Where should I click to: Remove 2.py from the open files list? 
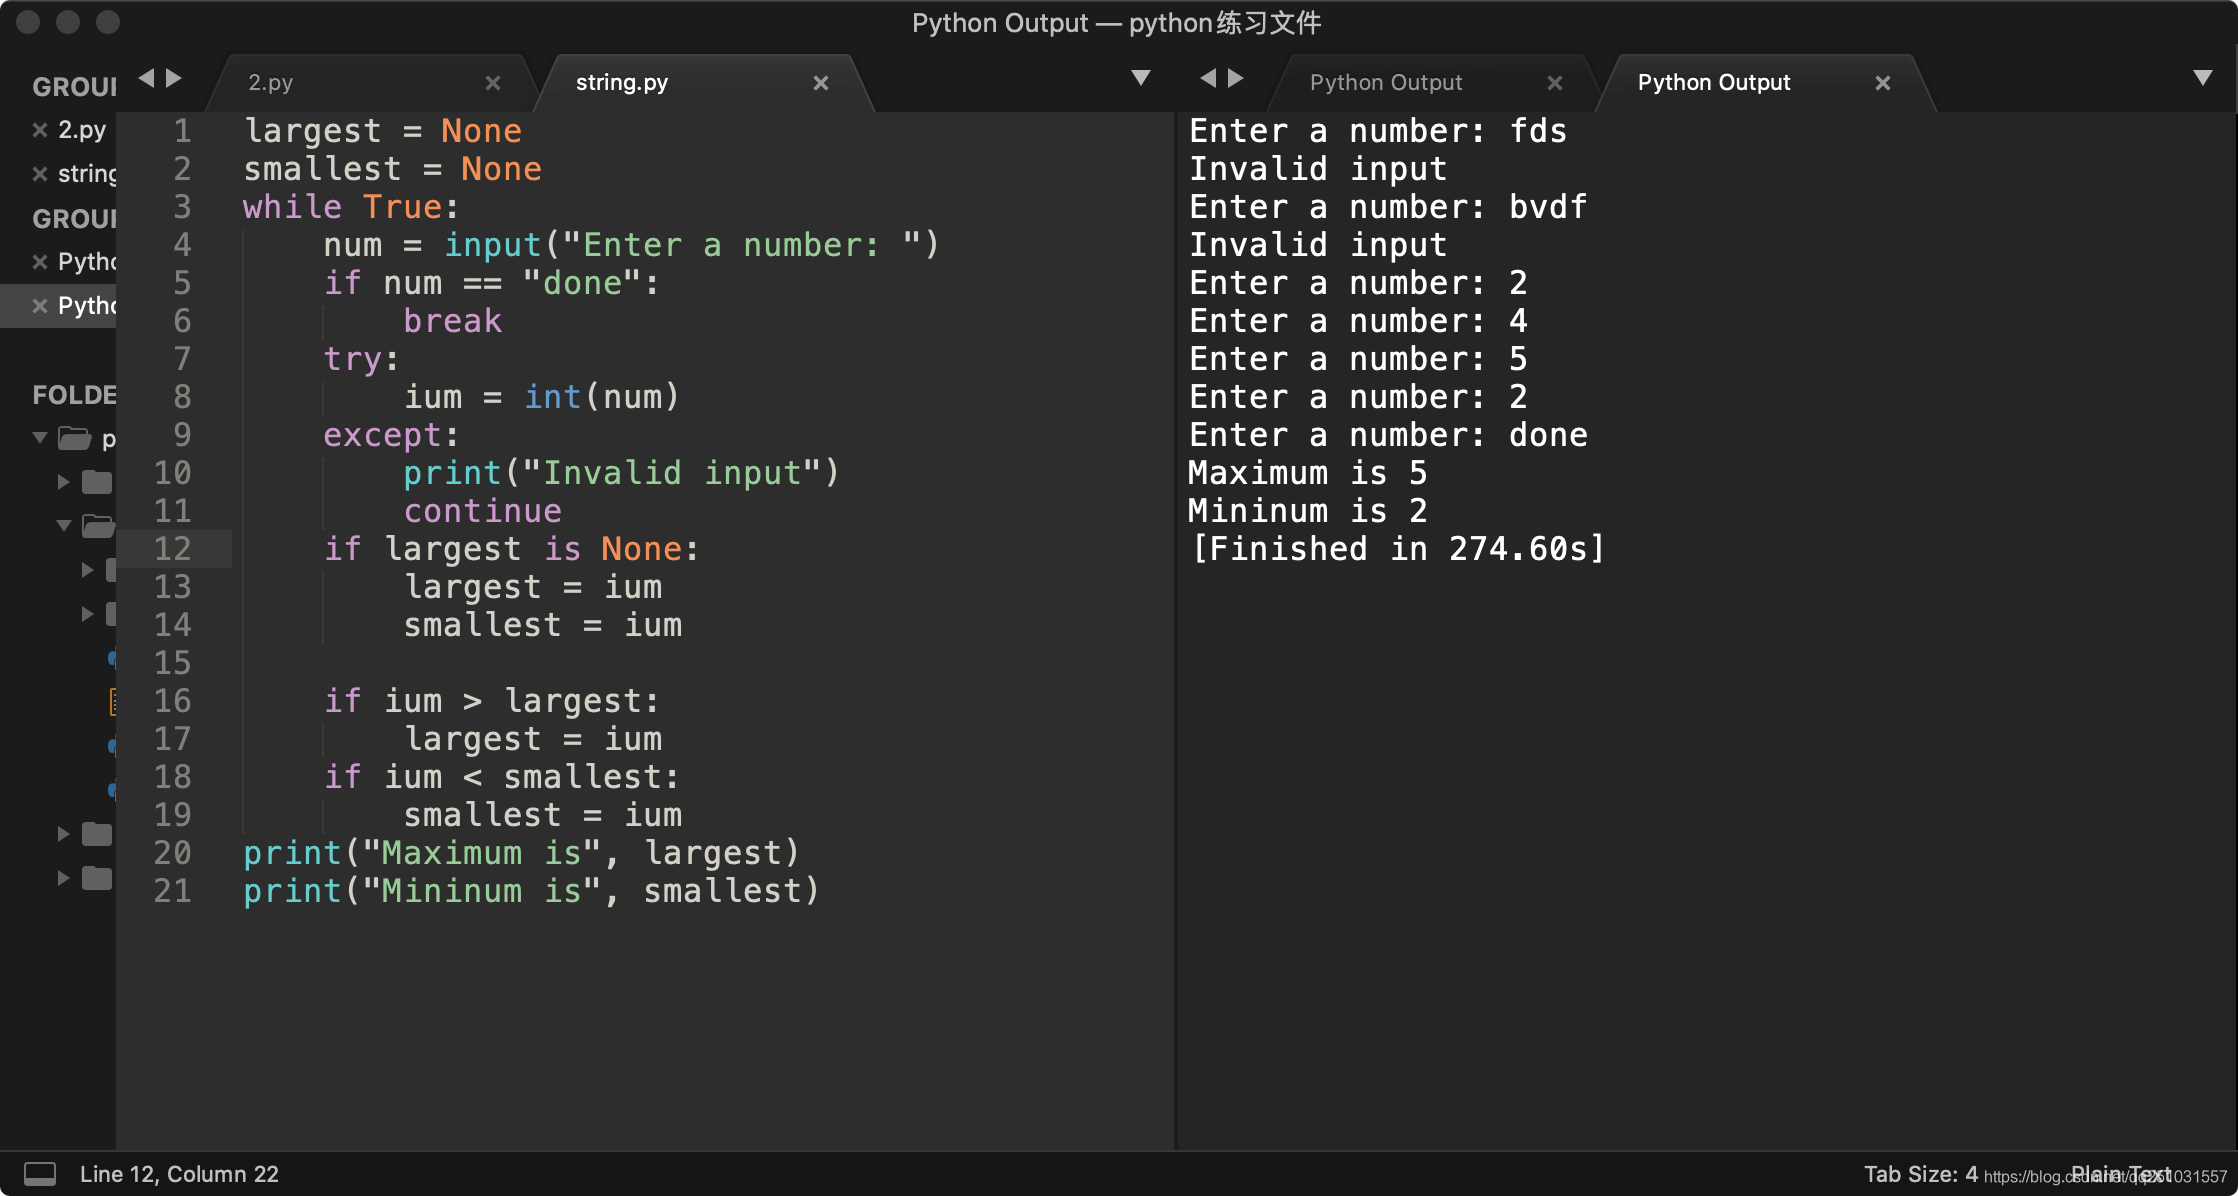click(x=40, y=130)
